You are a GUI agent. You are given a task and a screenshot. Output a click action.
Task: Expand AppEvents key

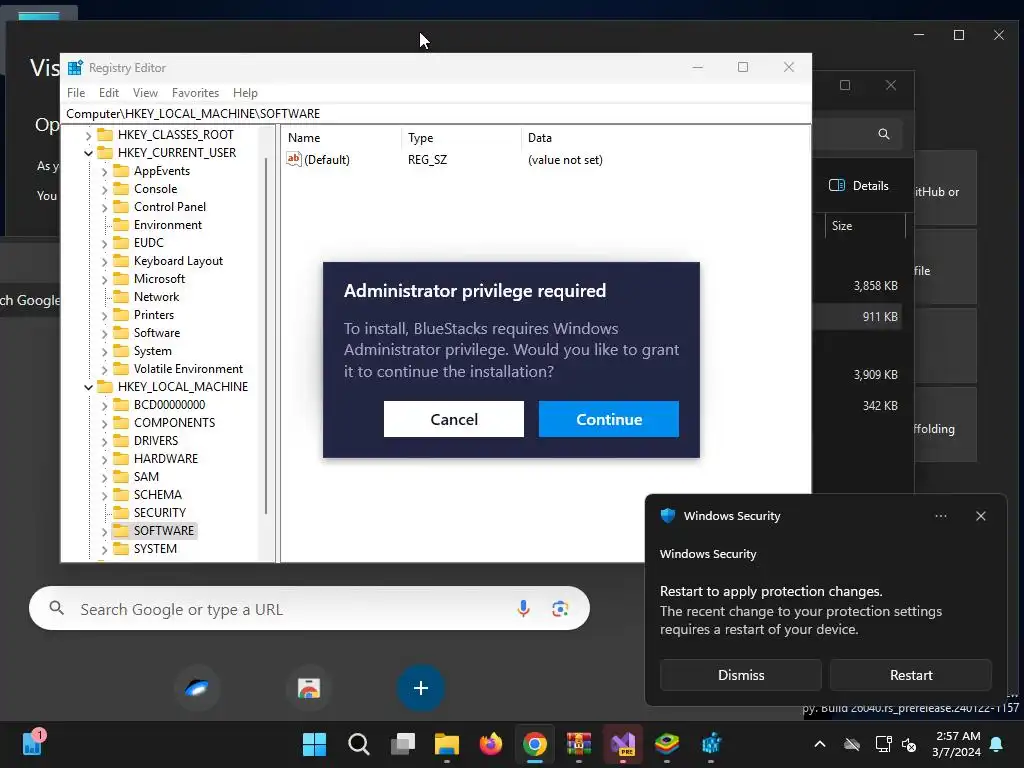click(104, 172)
